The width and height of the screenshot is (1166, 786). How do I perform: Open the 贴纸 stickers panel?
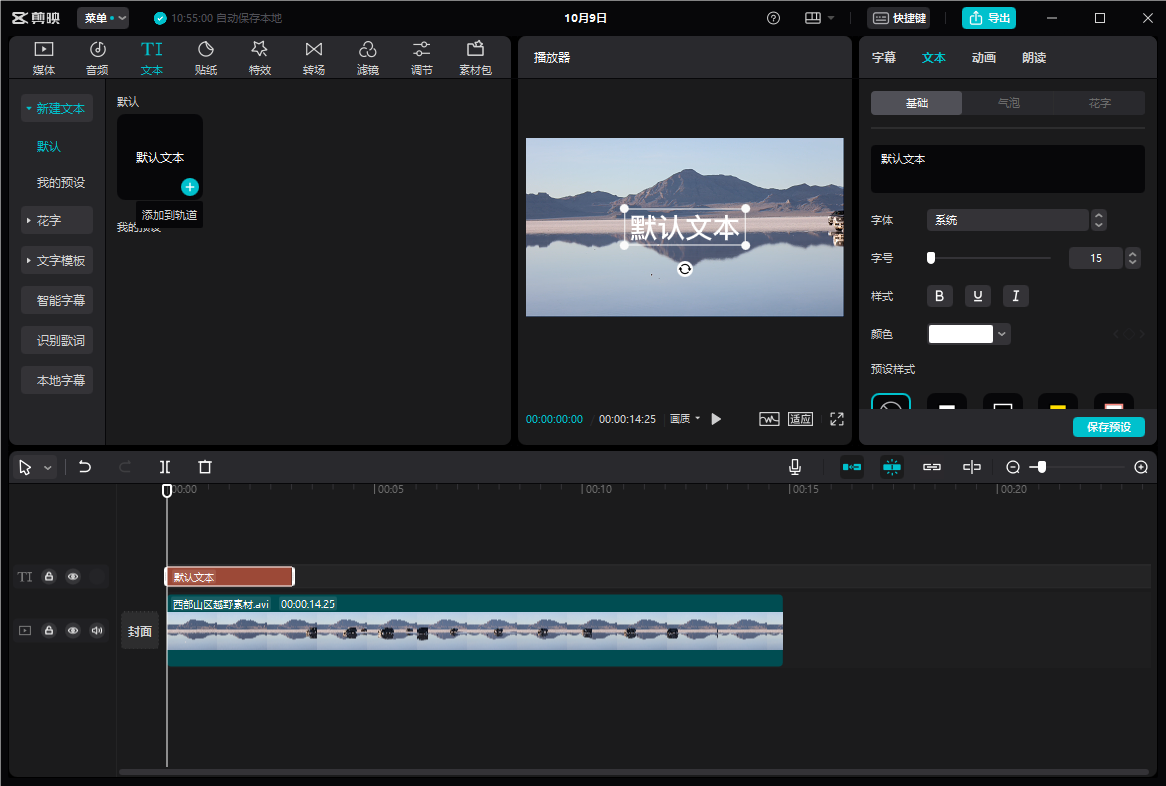tap(206, 57)
